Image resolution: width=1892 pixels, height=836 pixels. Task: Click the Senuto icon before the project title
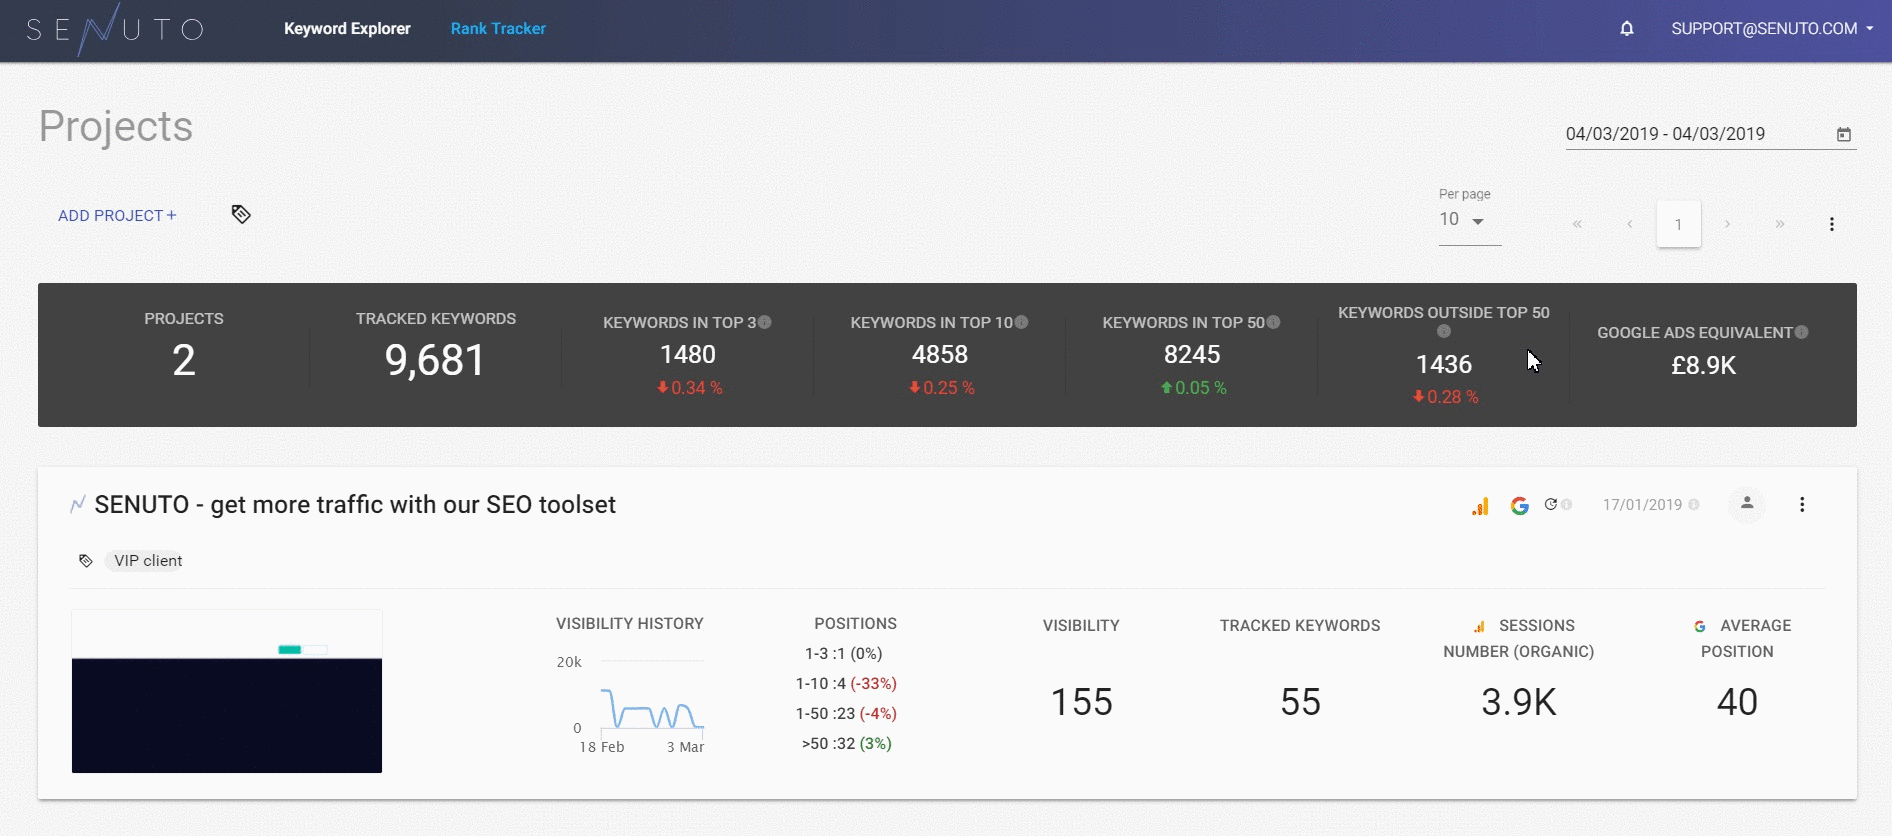point(78,505)
